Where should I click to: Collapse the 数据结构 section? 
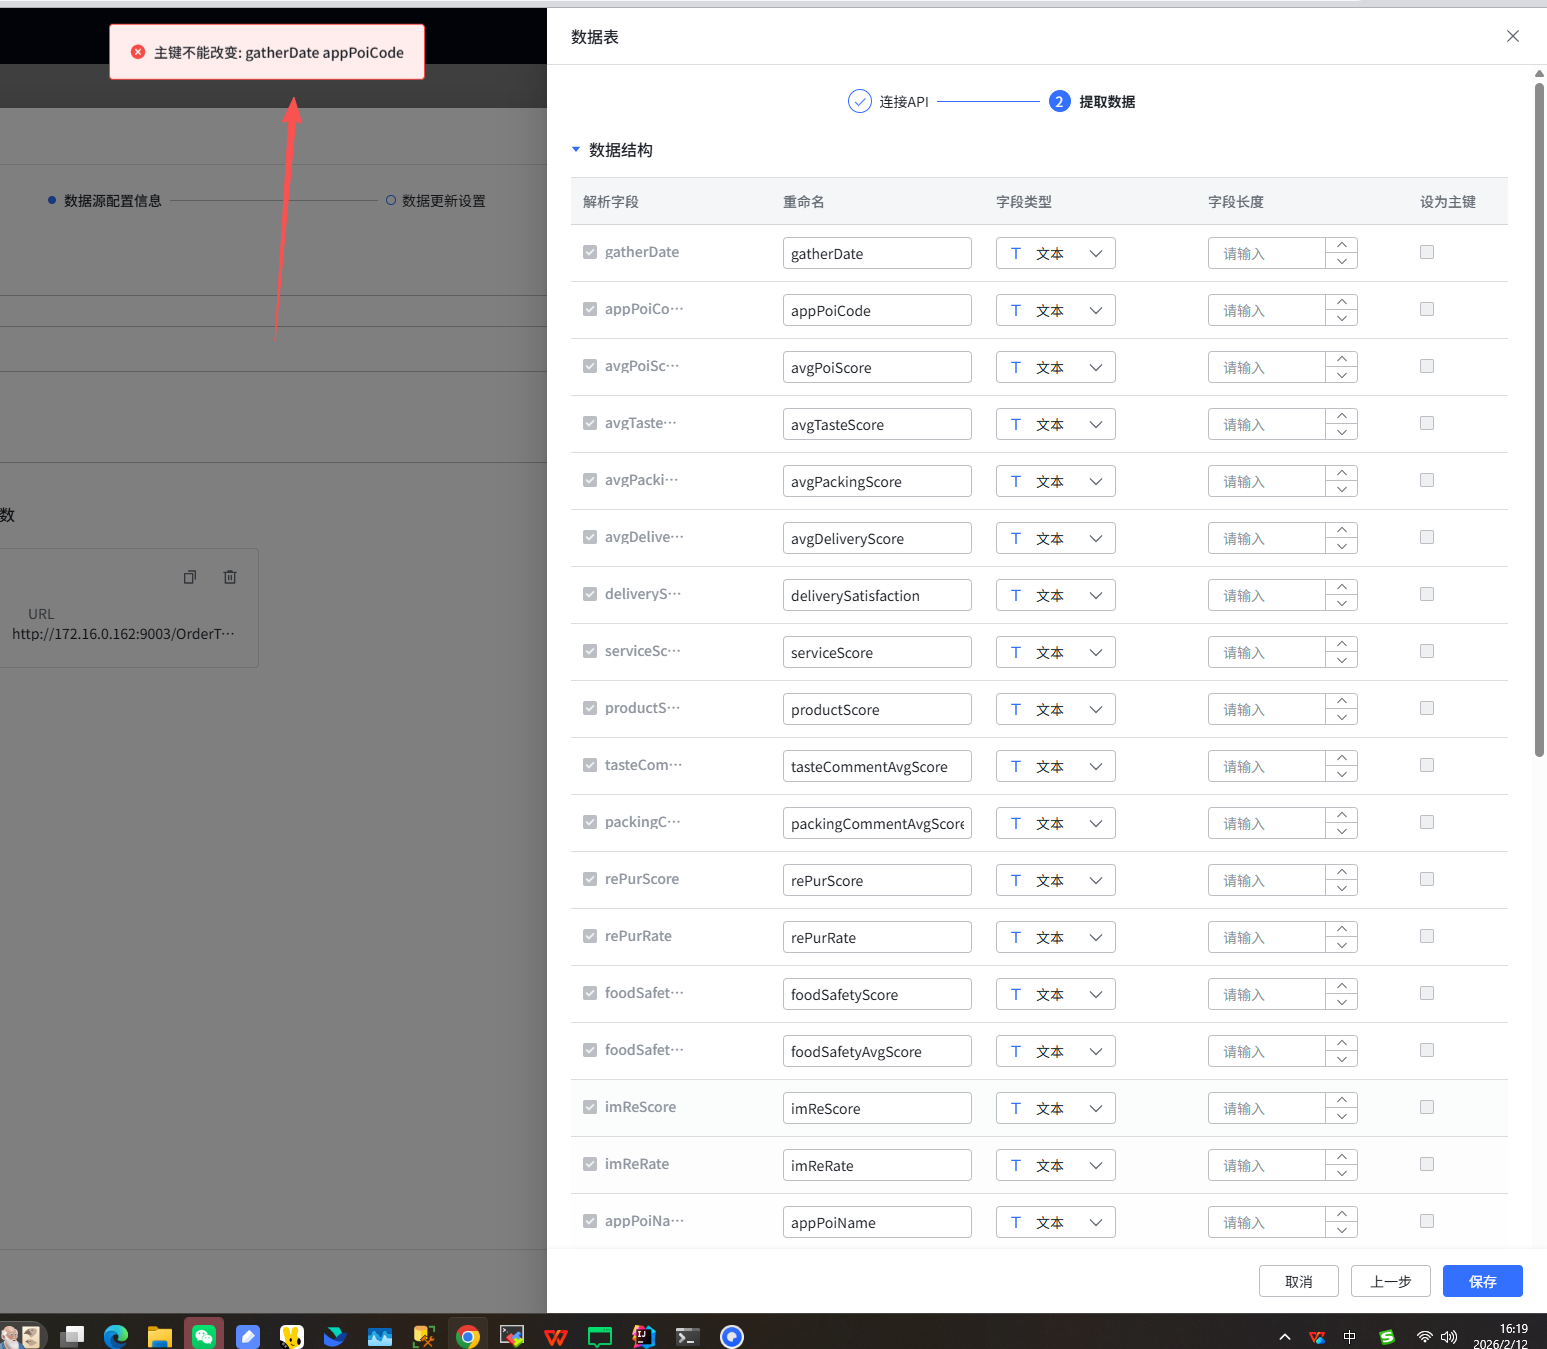[576, 150]
